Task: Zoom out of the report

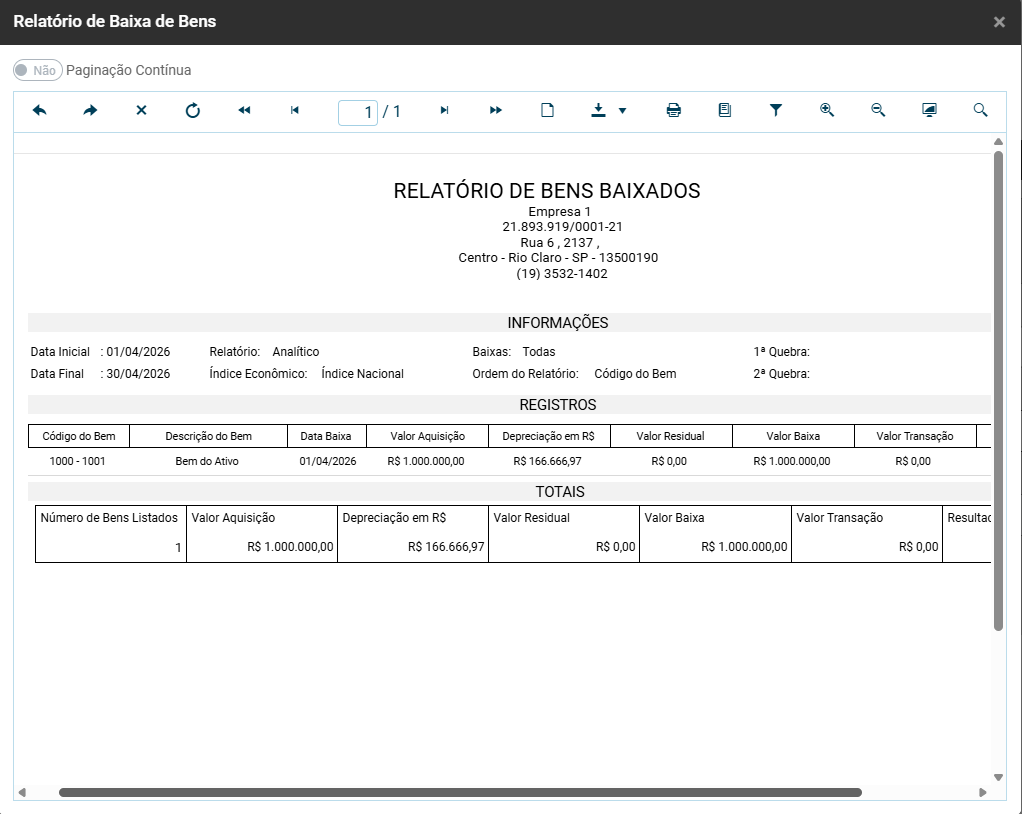Action: click(x=878, y=111)
